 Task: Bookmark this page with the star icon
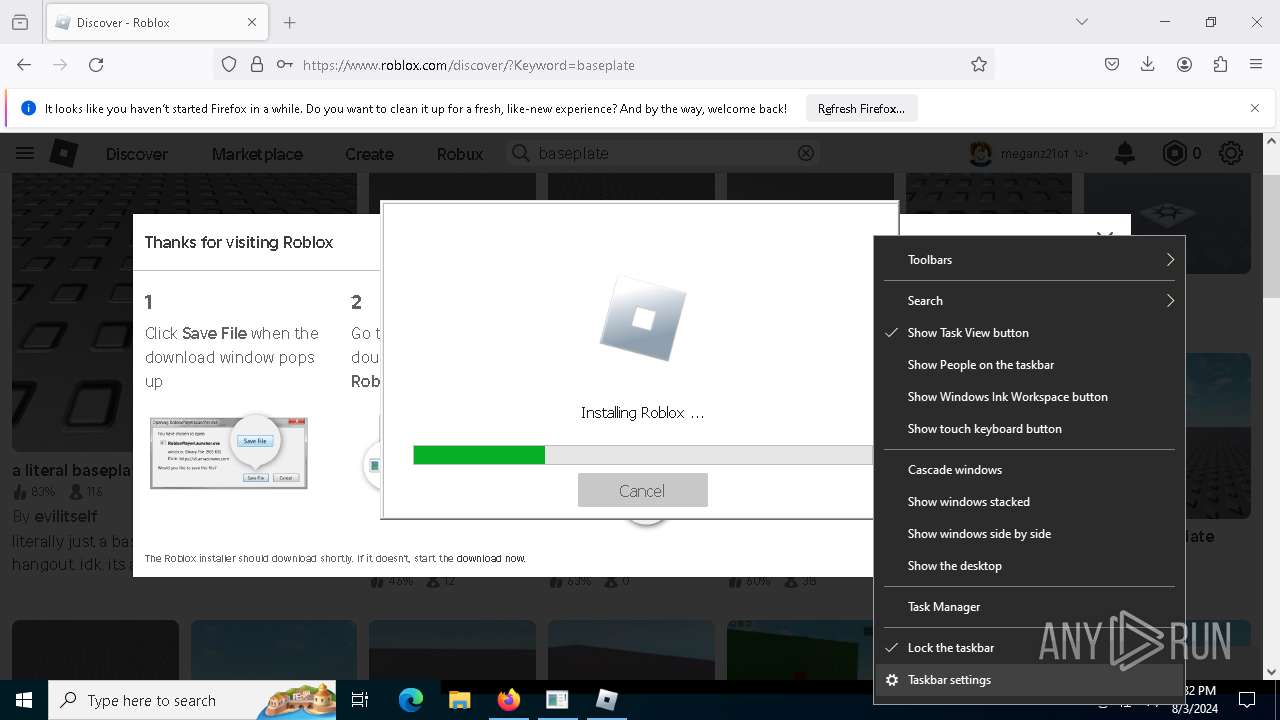coord(979,64)
